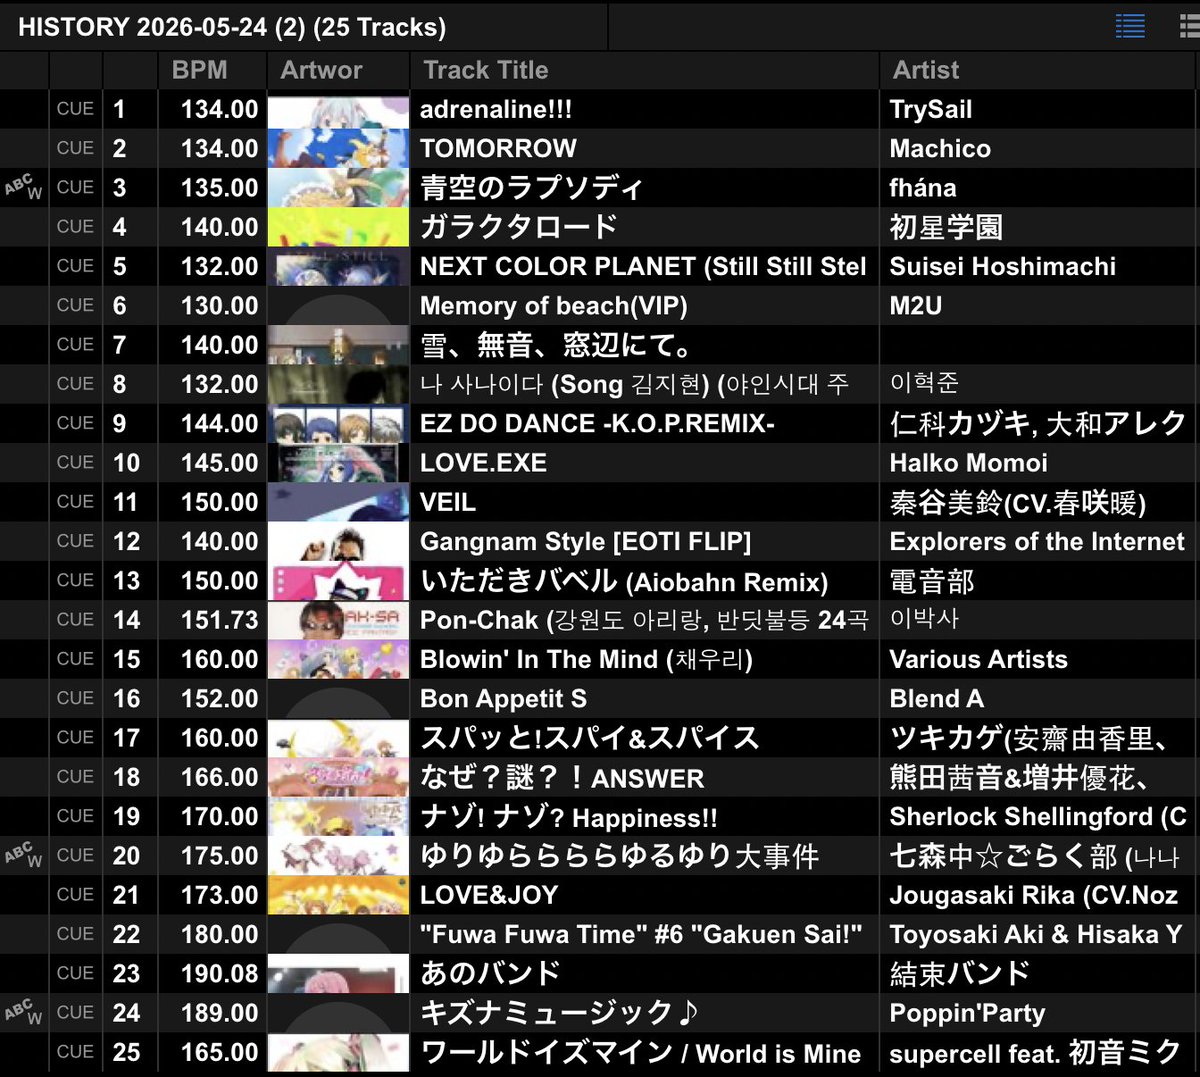
Task: Click BPM value 190.08
Action: tap(219, 973)
